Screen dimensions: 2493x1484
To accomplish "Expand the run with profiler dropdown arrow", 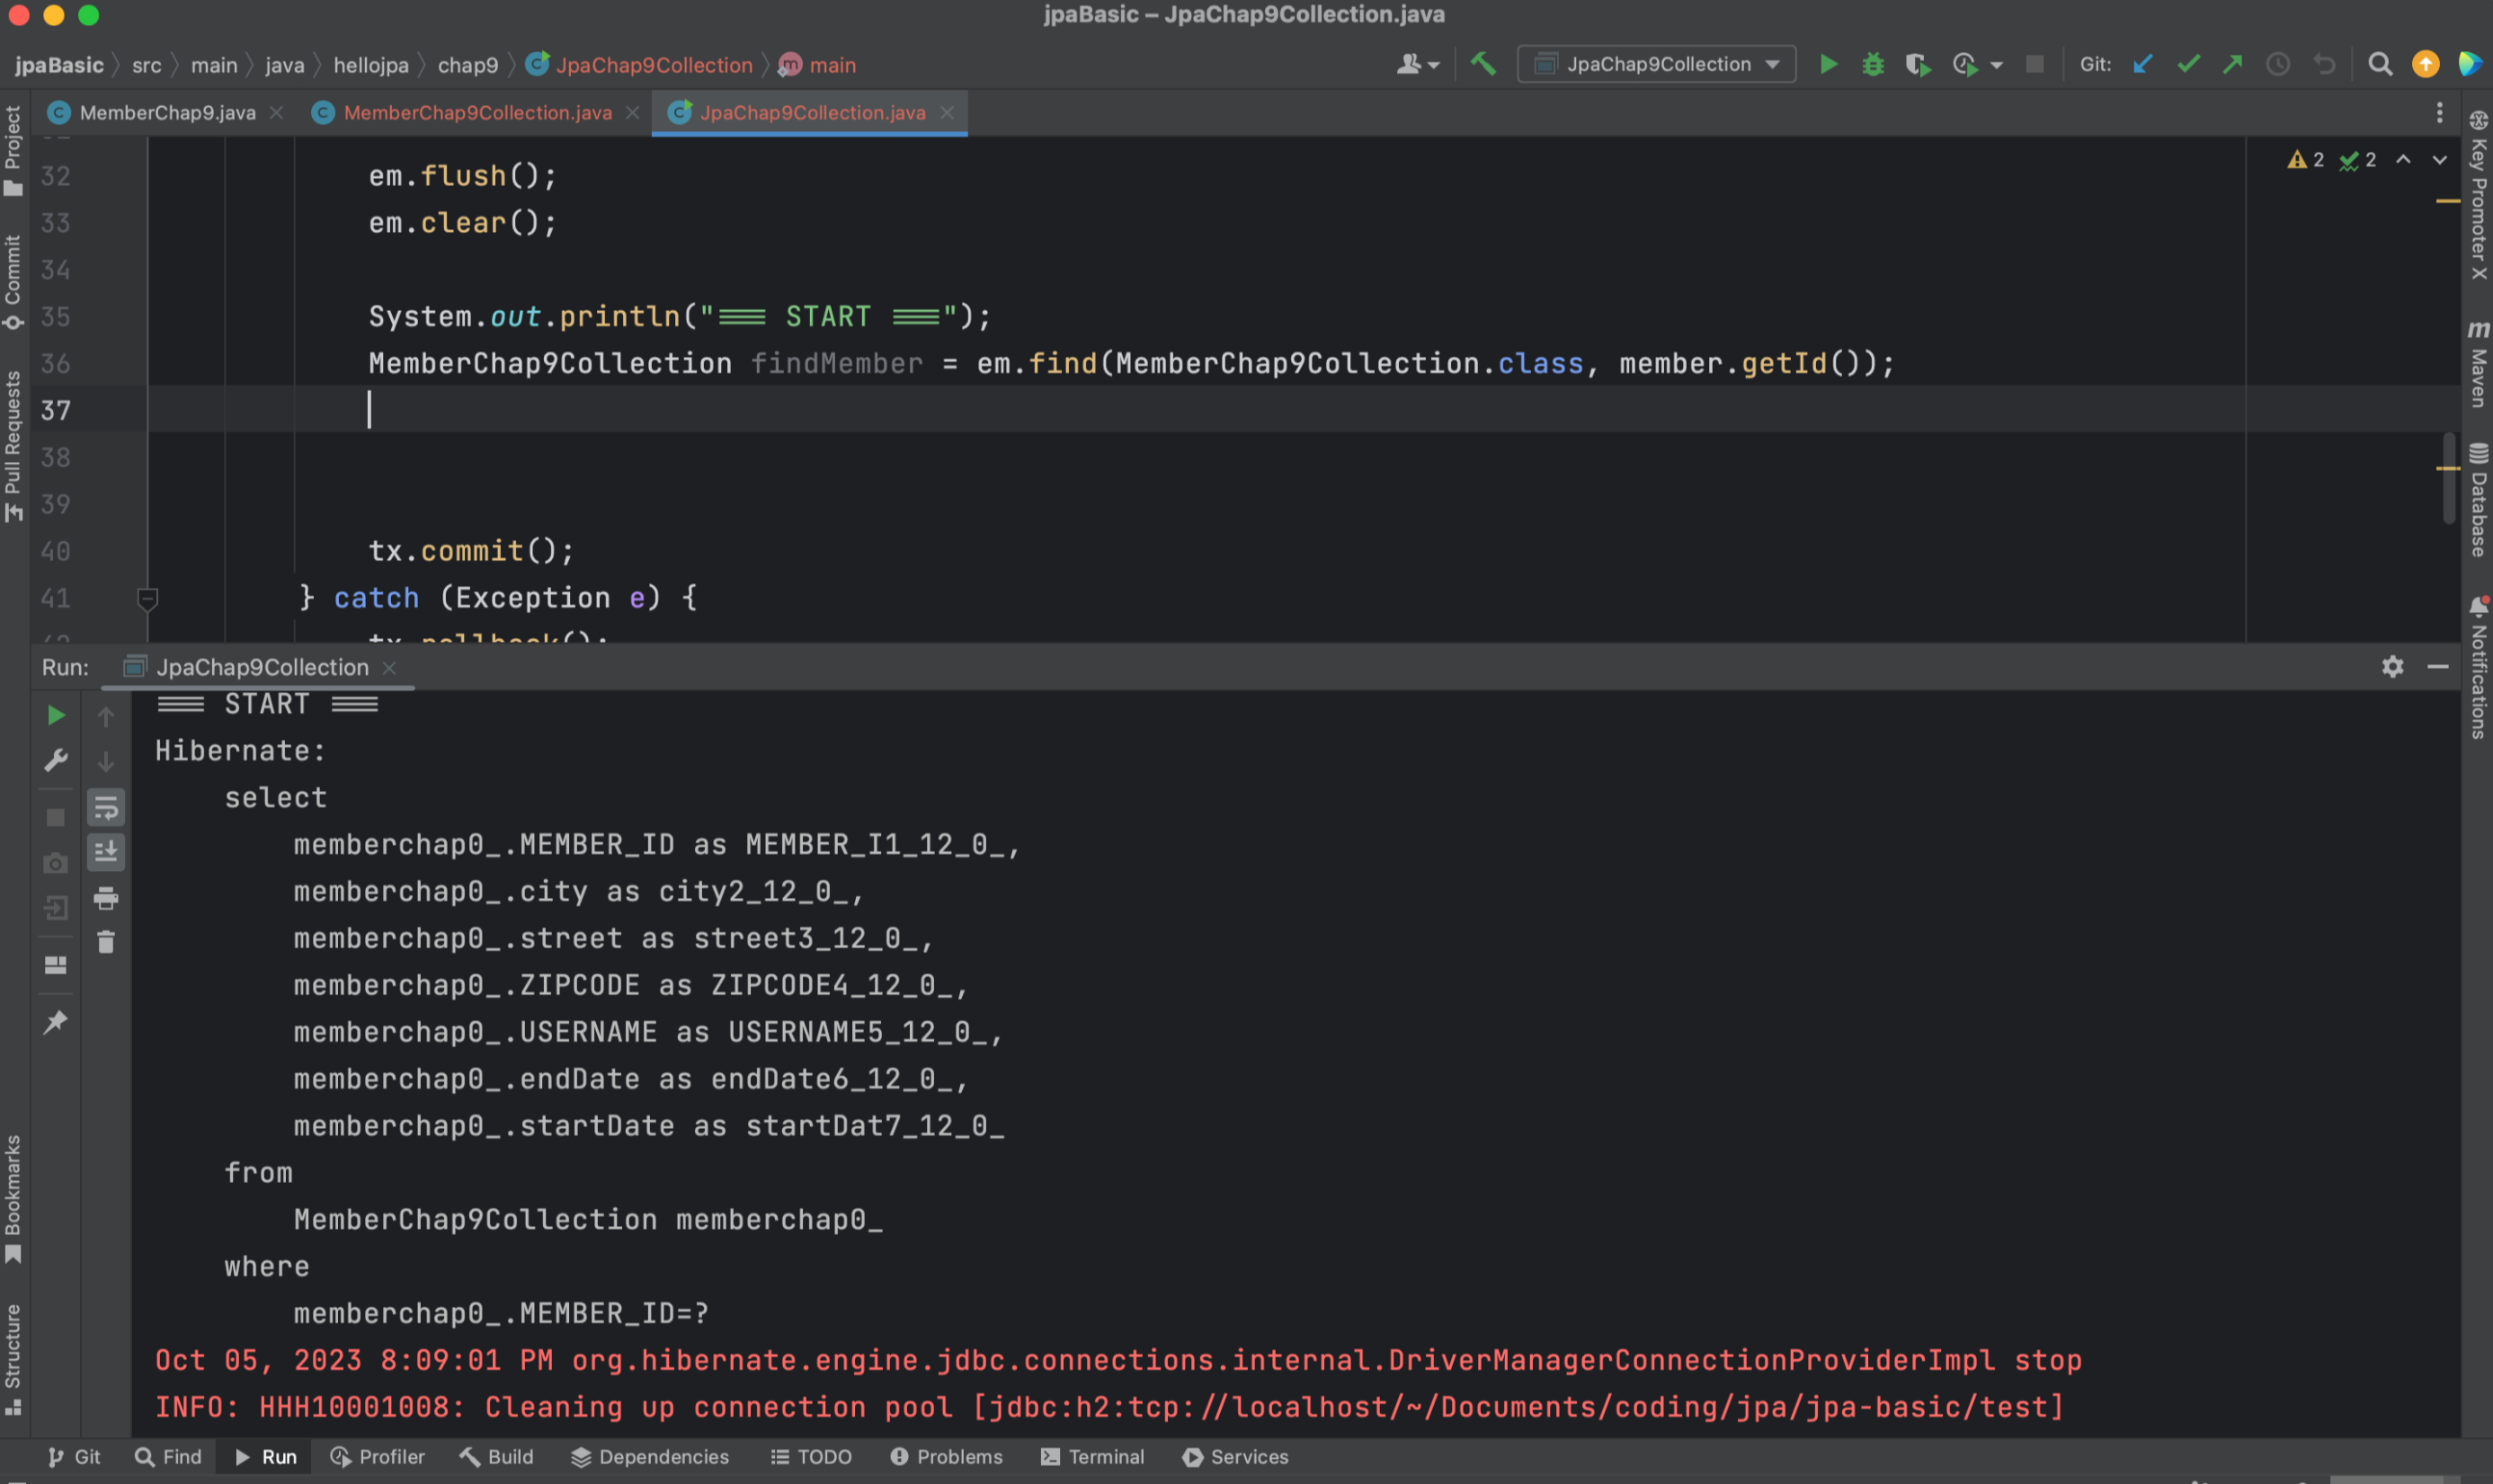I will [1997, 66].
